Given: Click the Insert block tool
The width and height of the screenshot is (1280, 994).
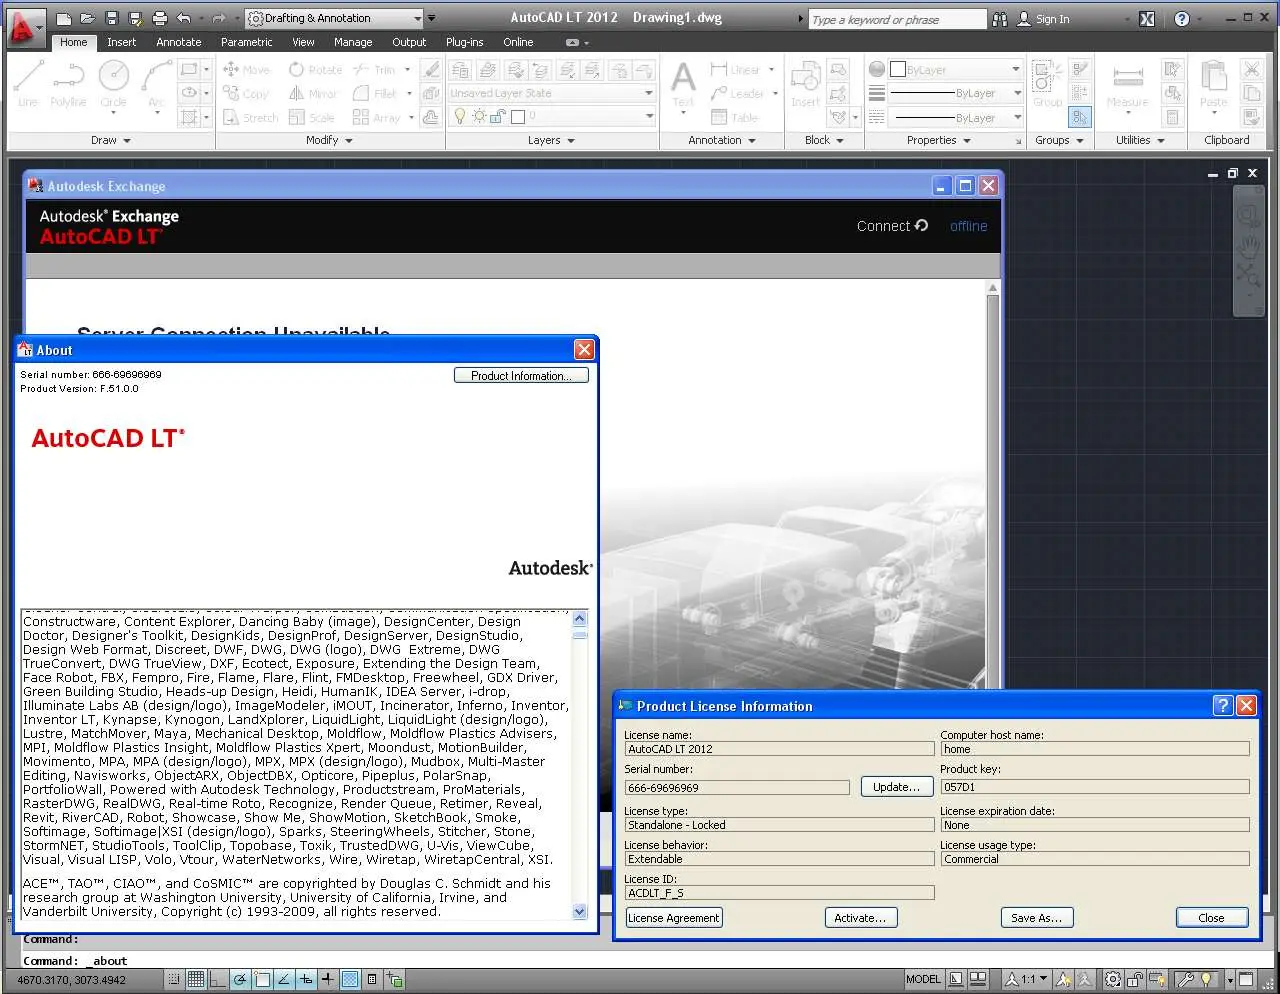Looking at the screenshot, I should coord(805,84).
